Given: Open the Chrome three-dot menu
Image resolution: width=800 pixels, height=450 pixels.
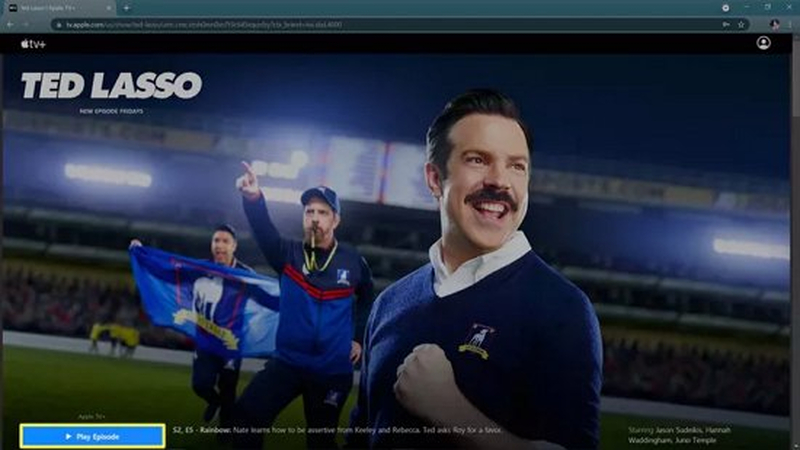Looking at the screenshot, I should click(791, 24).
